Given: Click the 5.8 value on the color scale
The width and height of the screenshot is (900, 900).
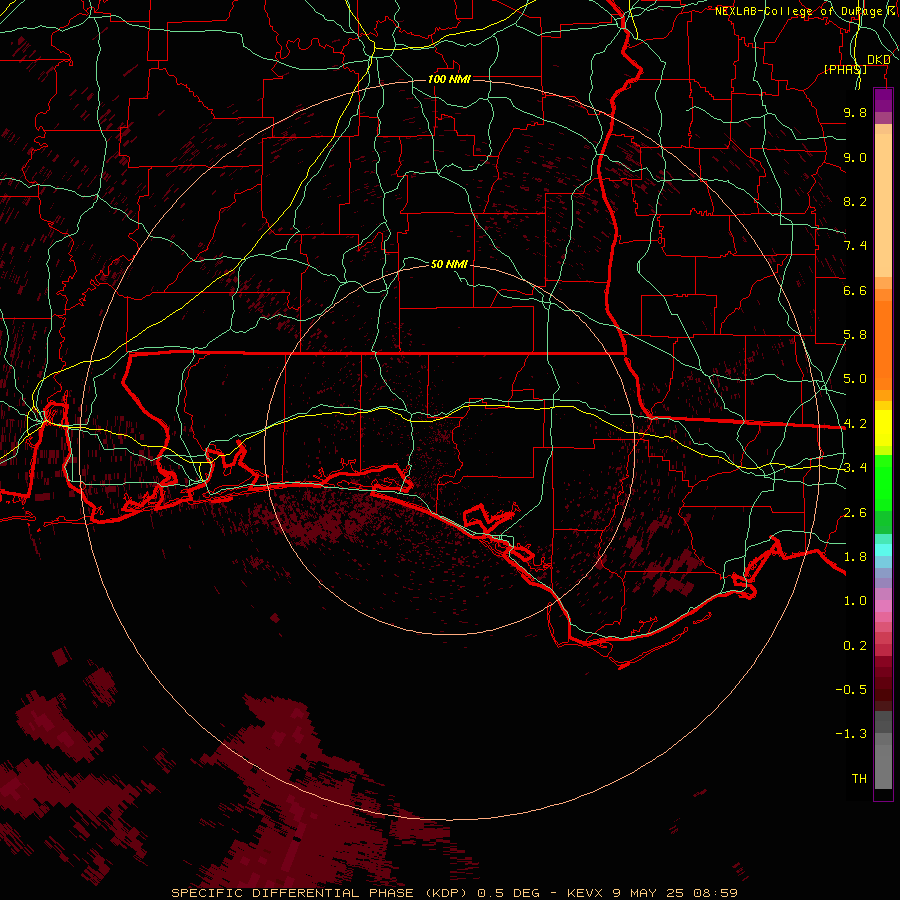Looking at the screenshot, I should [855, 335].
